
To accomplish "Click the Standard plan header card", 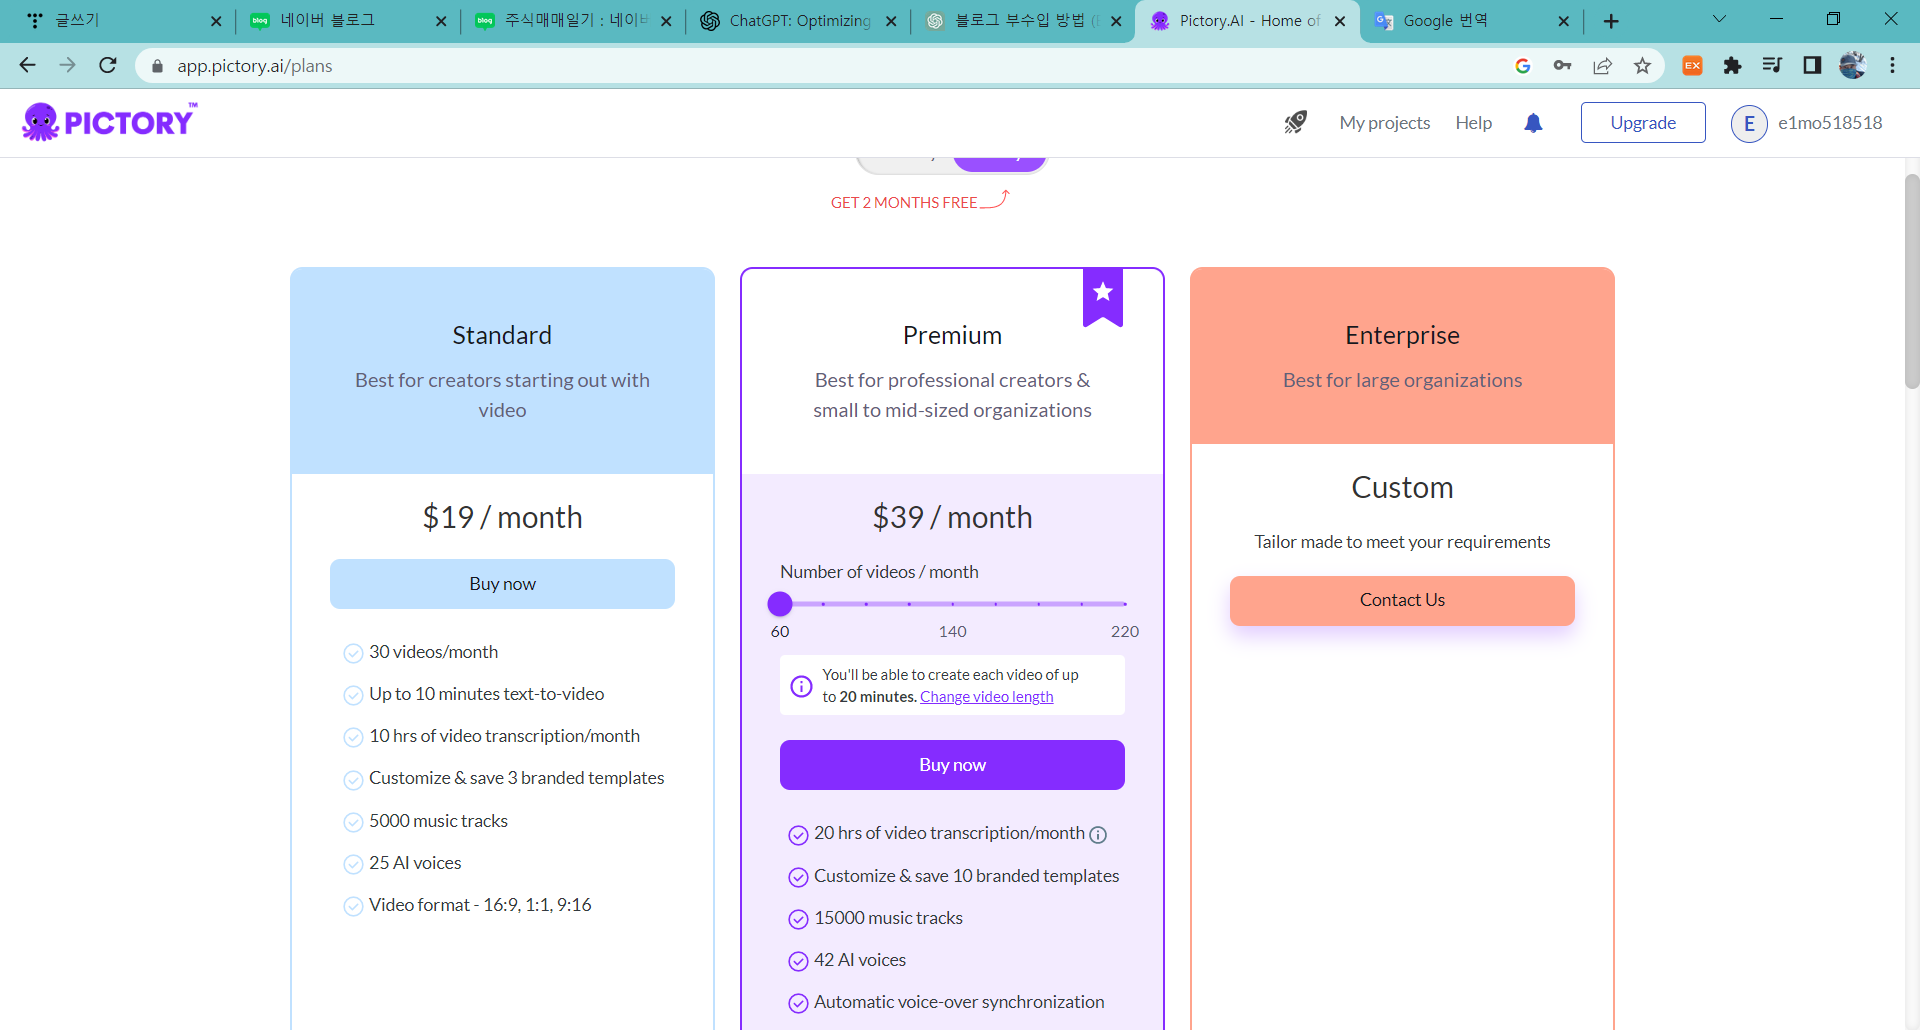I will 502,371.
